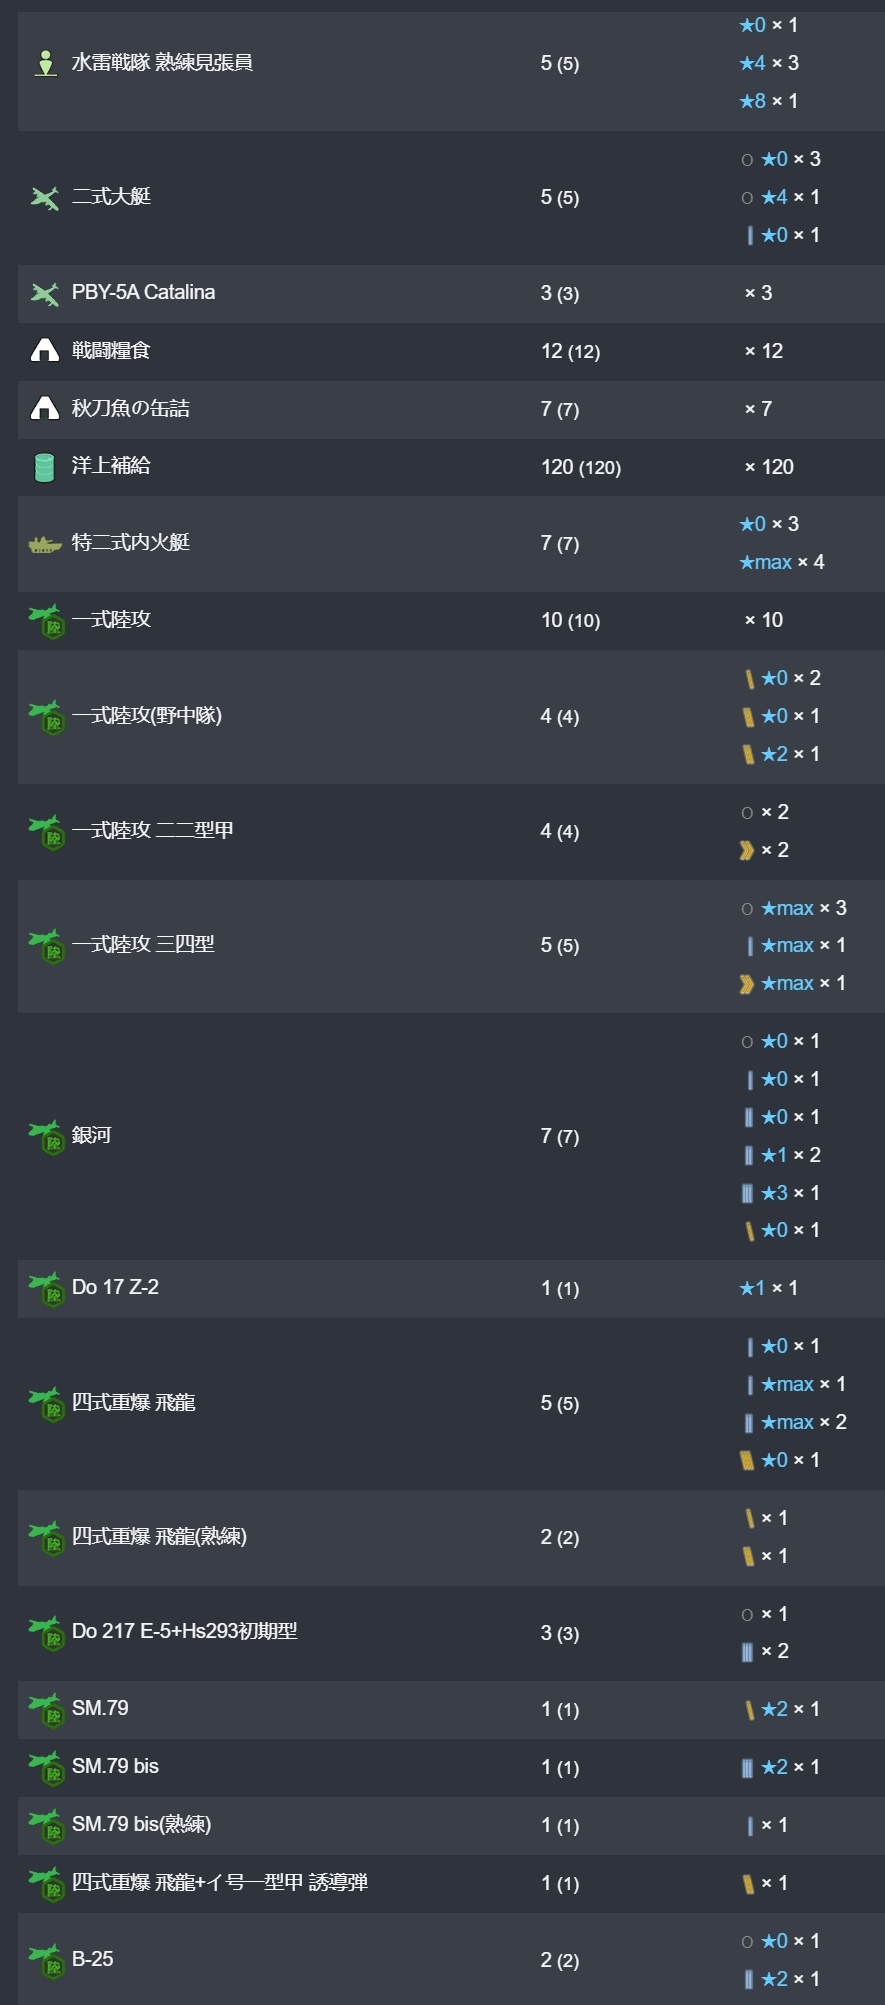Click the 120 (120) count for 洋上補給
Viewport: 885px width, 2005px height.
(581, 467)
